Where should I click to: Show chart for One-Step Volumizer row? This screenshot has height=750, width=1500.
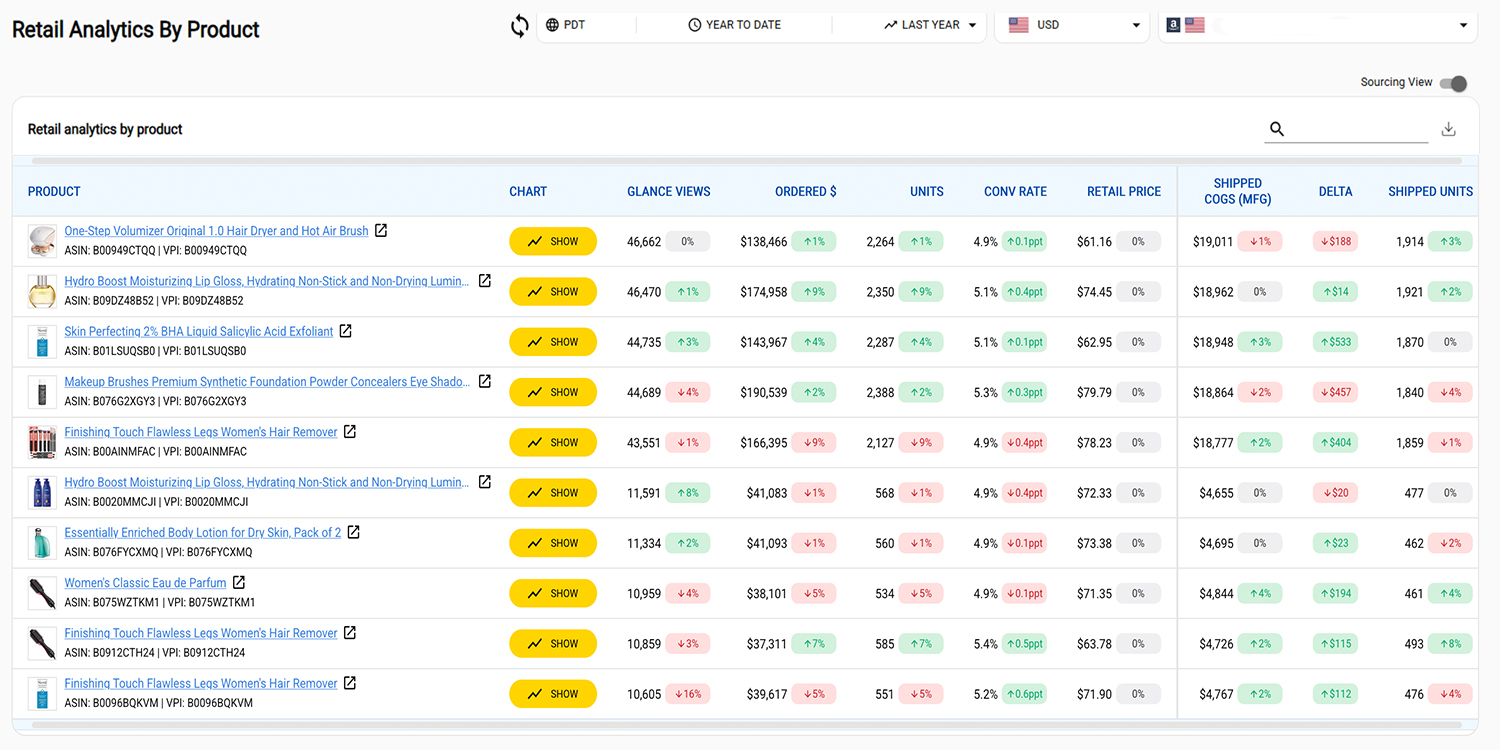[x=552, y=242]
